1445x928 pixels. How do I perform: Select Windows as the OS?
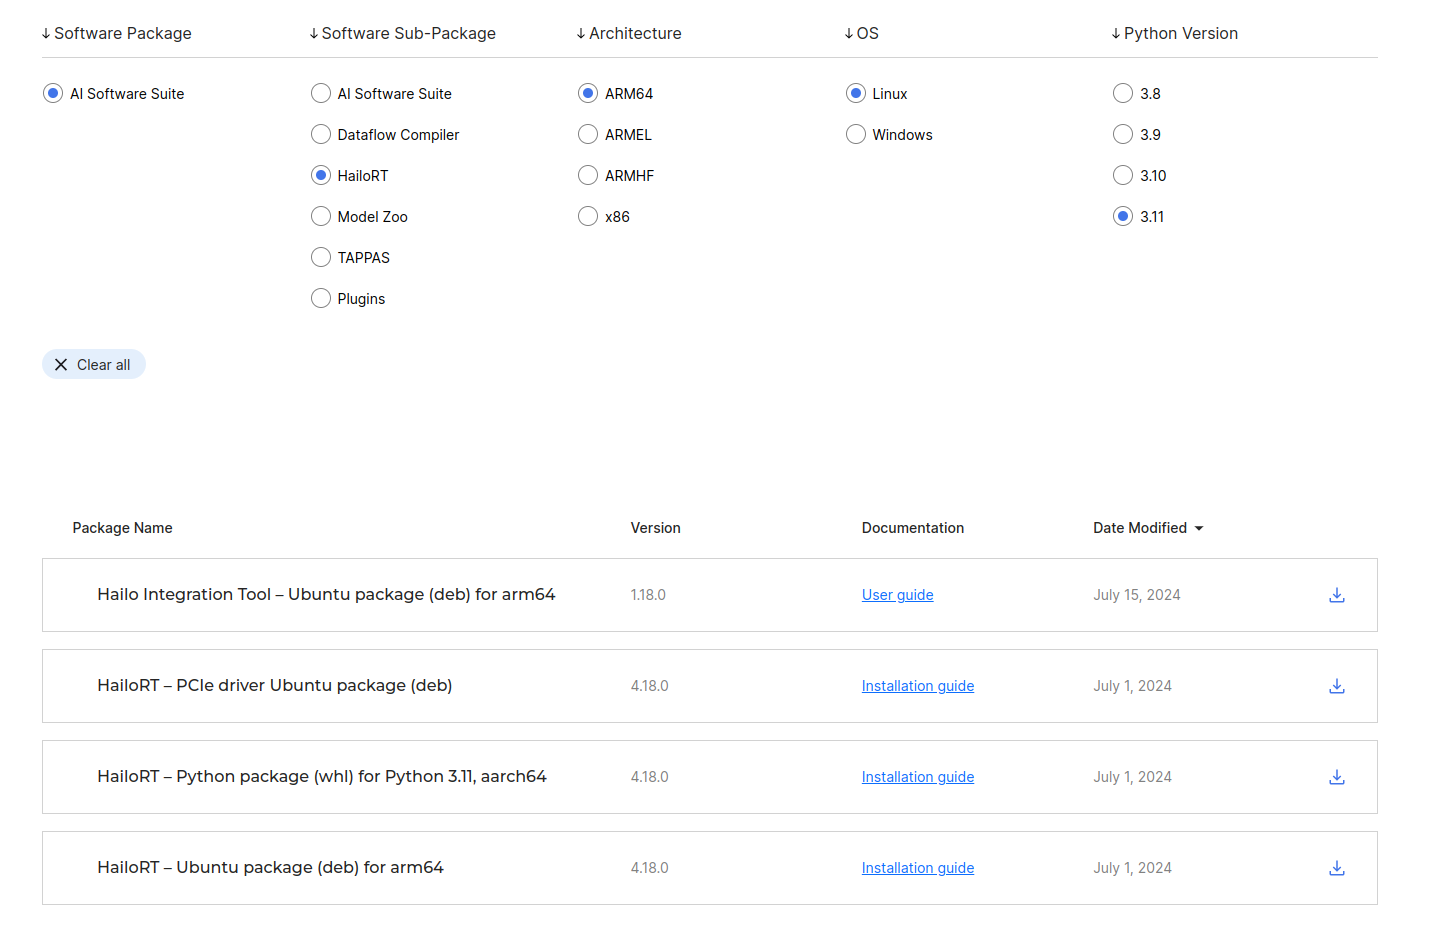(856, 134)
